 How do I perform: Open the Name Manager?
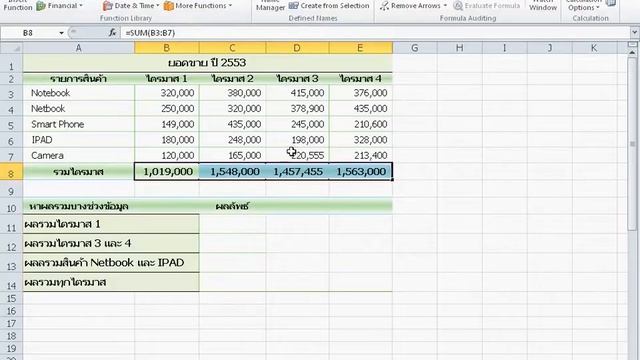[270, 6]
